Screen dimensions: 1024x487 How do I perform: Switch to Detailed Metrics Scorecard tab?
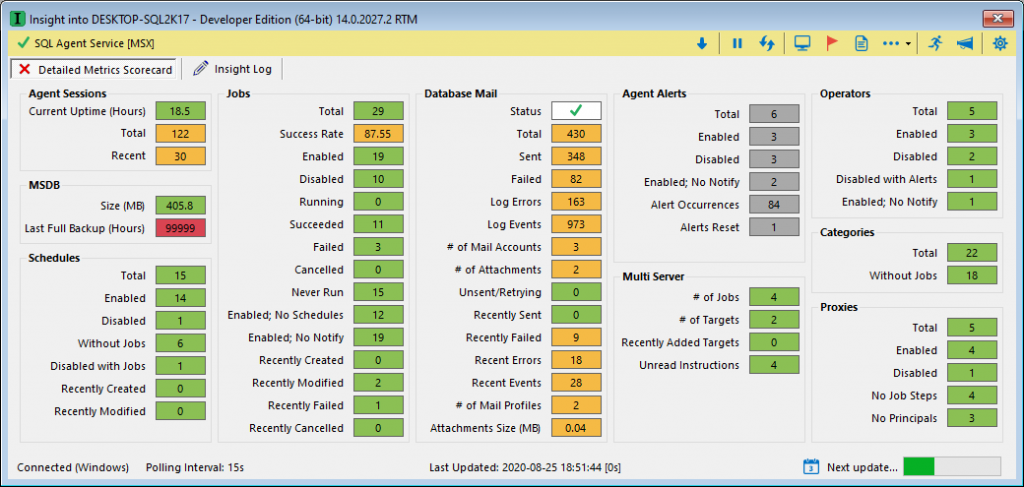(x=95, y=69)
